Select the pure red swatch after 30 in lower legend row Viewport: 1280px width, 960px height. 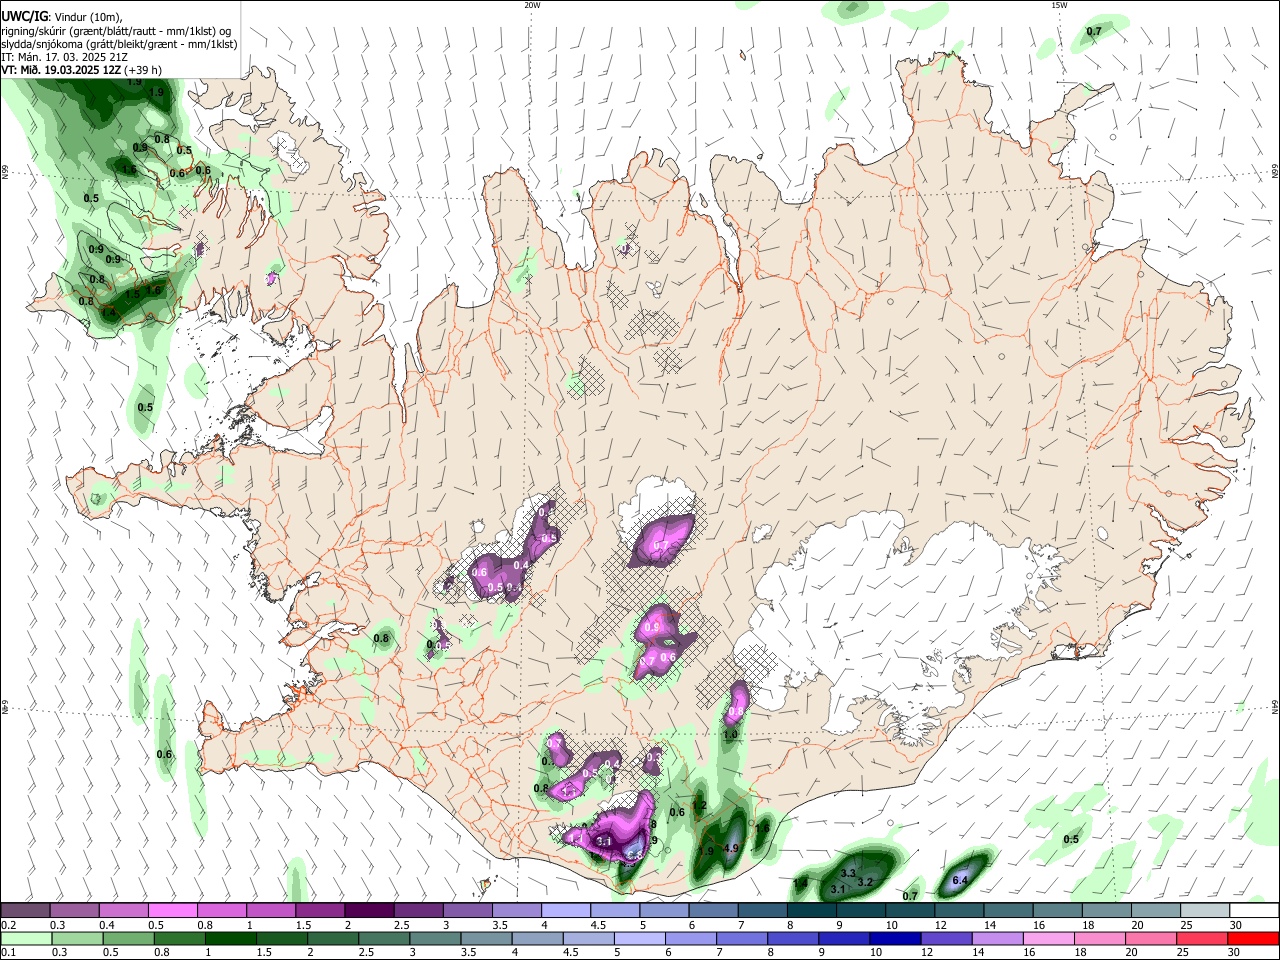click(1253, 938)
